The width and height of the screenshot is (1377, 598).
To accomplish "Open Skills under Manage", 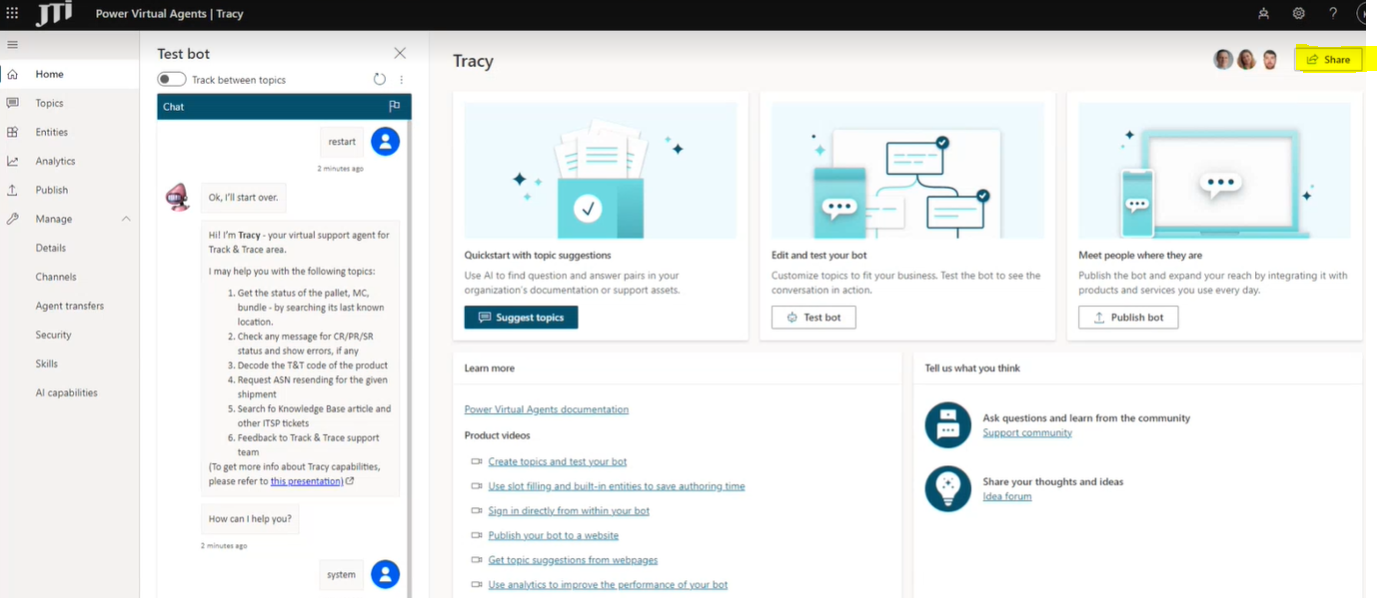I will click(x=47, y=364).
